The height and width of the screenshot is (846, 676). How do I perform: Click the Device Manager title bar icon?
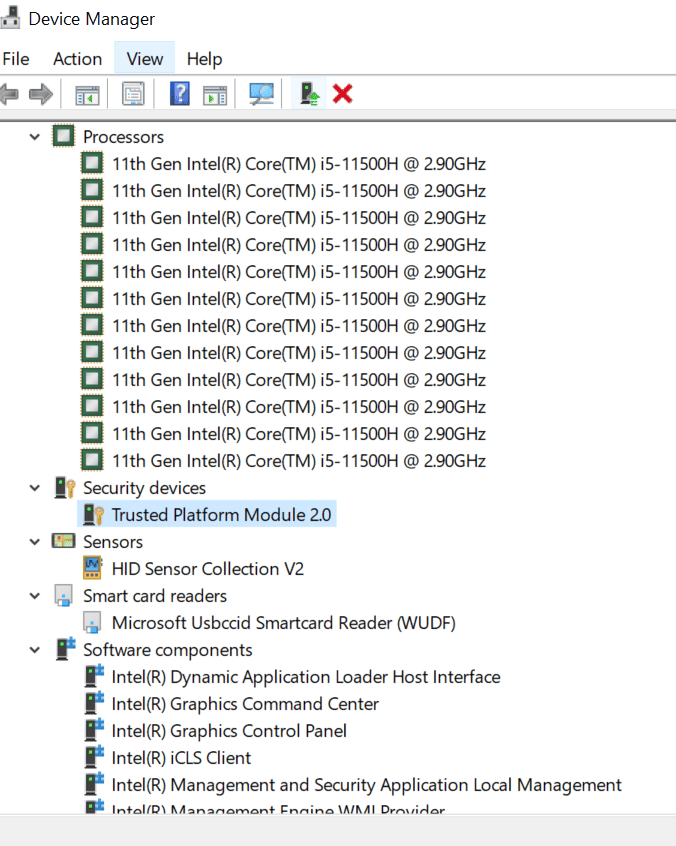(x=10, y=17)
